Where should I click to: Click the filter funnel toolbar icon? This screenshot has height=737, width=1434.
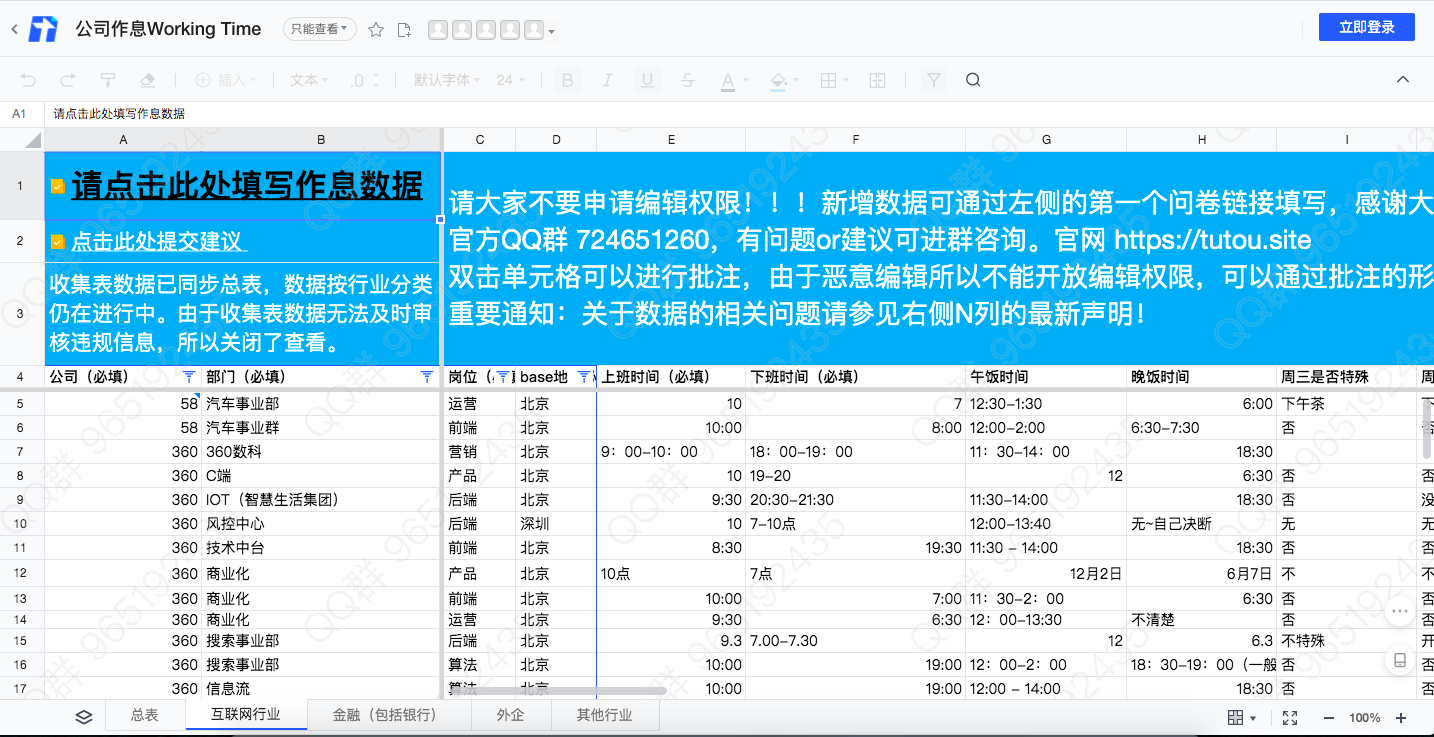tap(933, 80)
